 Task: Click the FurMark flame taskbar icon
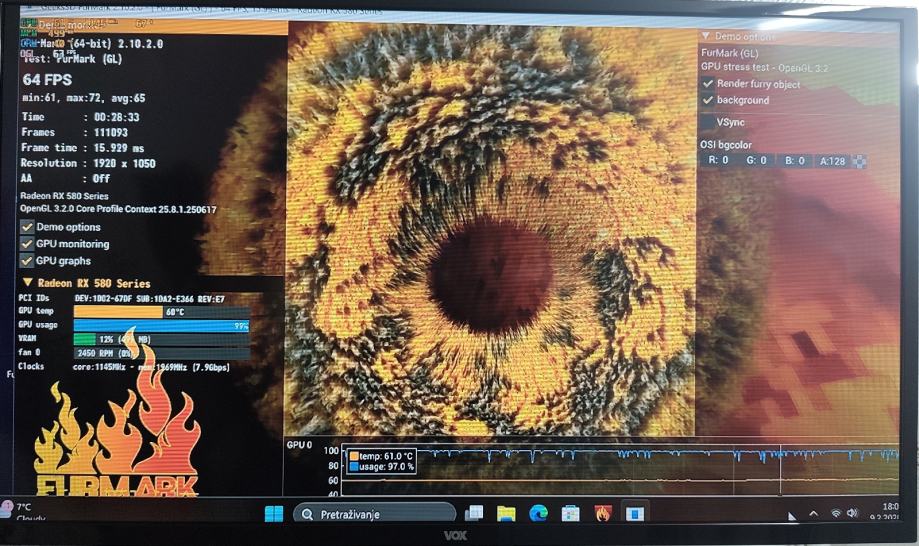click(603, 513)
